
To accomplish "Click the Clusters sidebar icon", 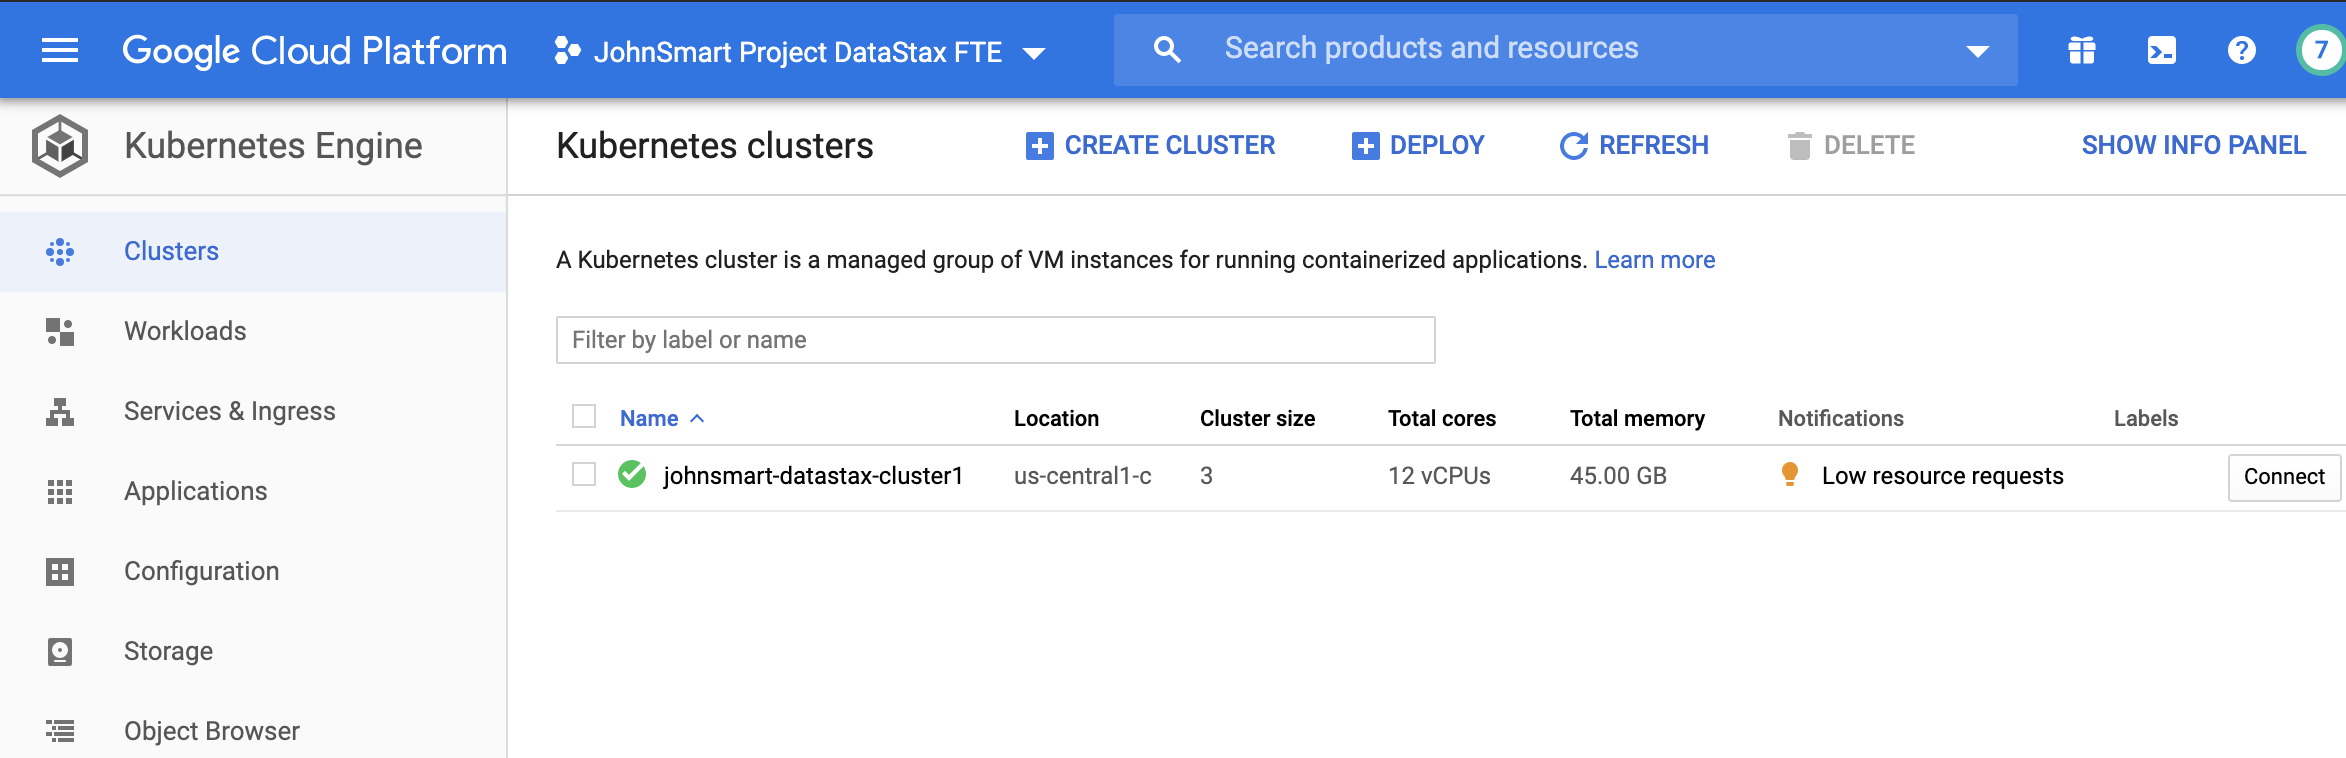I will [x=60, y=252].
